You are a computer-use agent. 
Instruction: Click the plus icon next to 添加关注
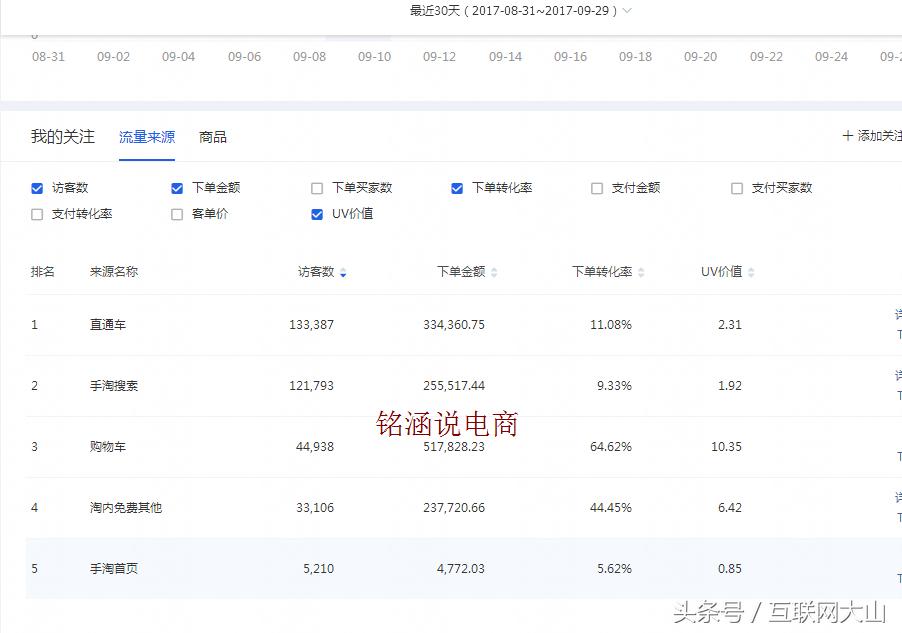tap(849, 135)
